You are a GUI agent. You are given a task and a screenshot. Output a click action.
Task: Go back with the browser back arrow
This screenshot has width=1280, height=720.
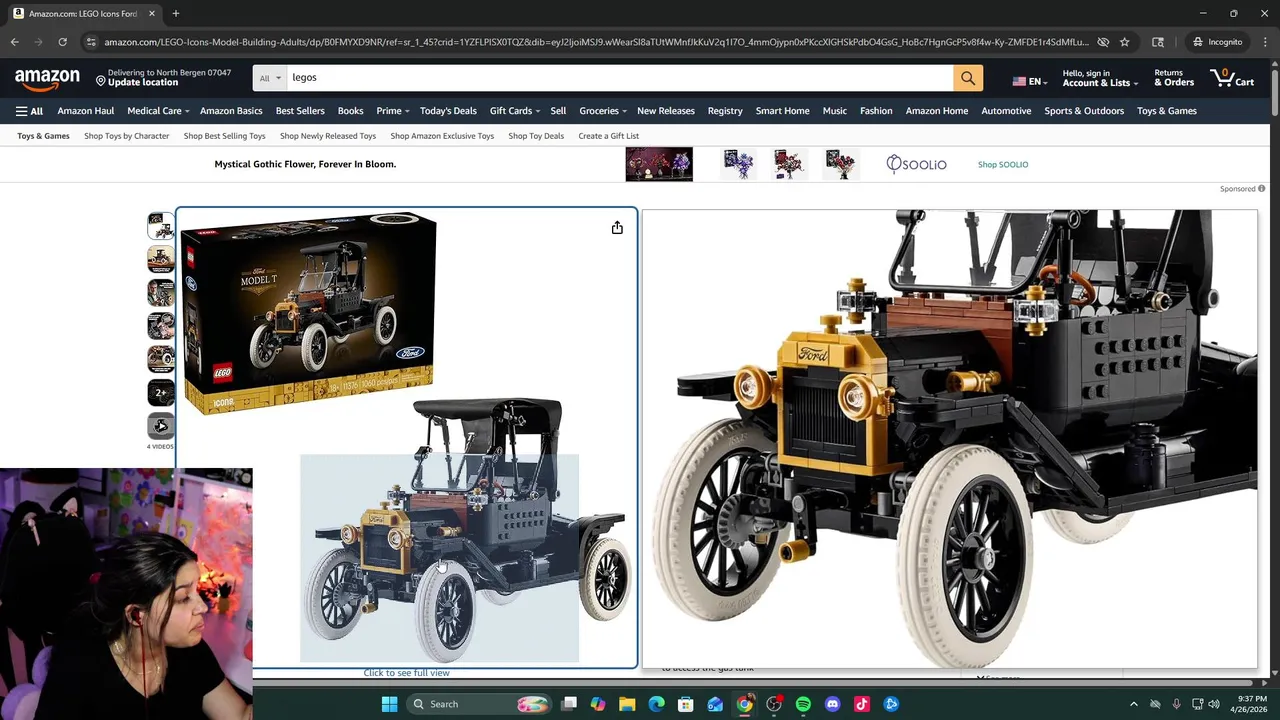(14, 42)
